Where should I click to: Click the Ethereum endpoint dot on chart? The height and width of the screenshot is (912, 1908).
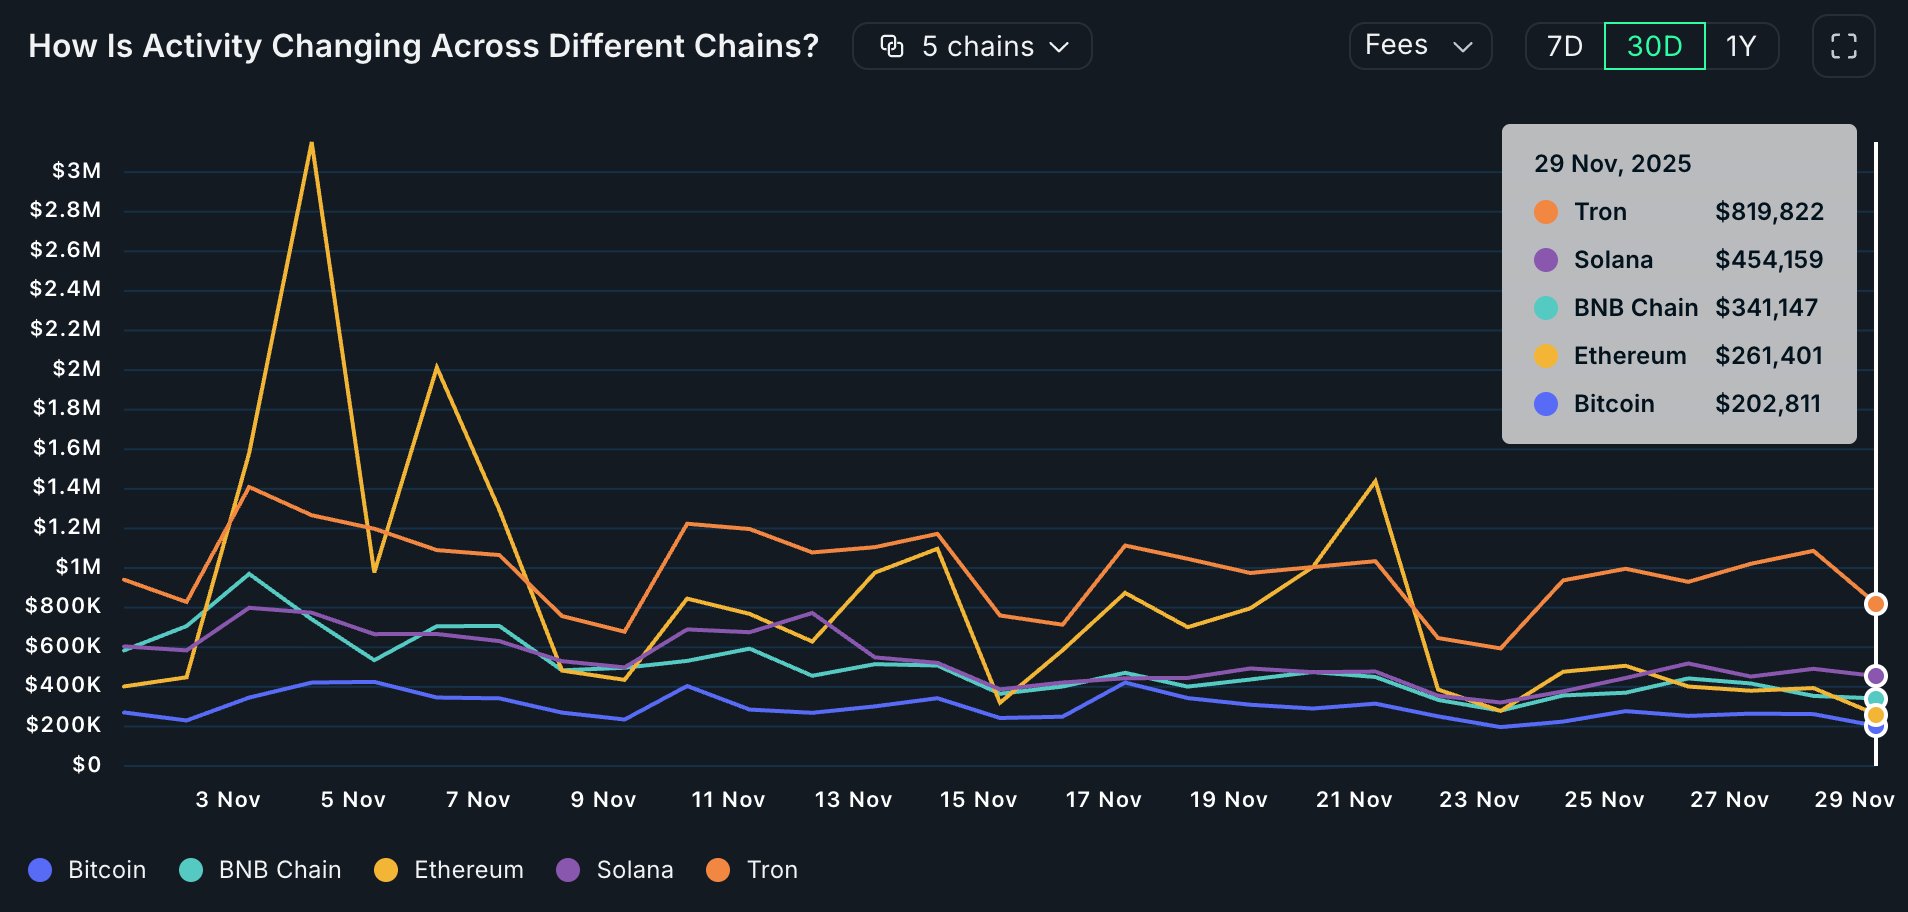pyautogui.click(x=1876, y=715)
